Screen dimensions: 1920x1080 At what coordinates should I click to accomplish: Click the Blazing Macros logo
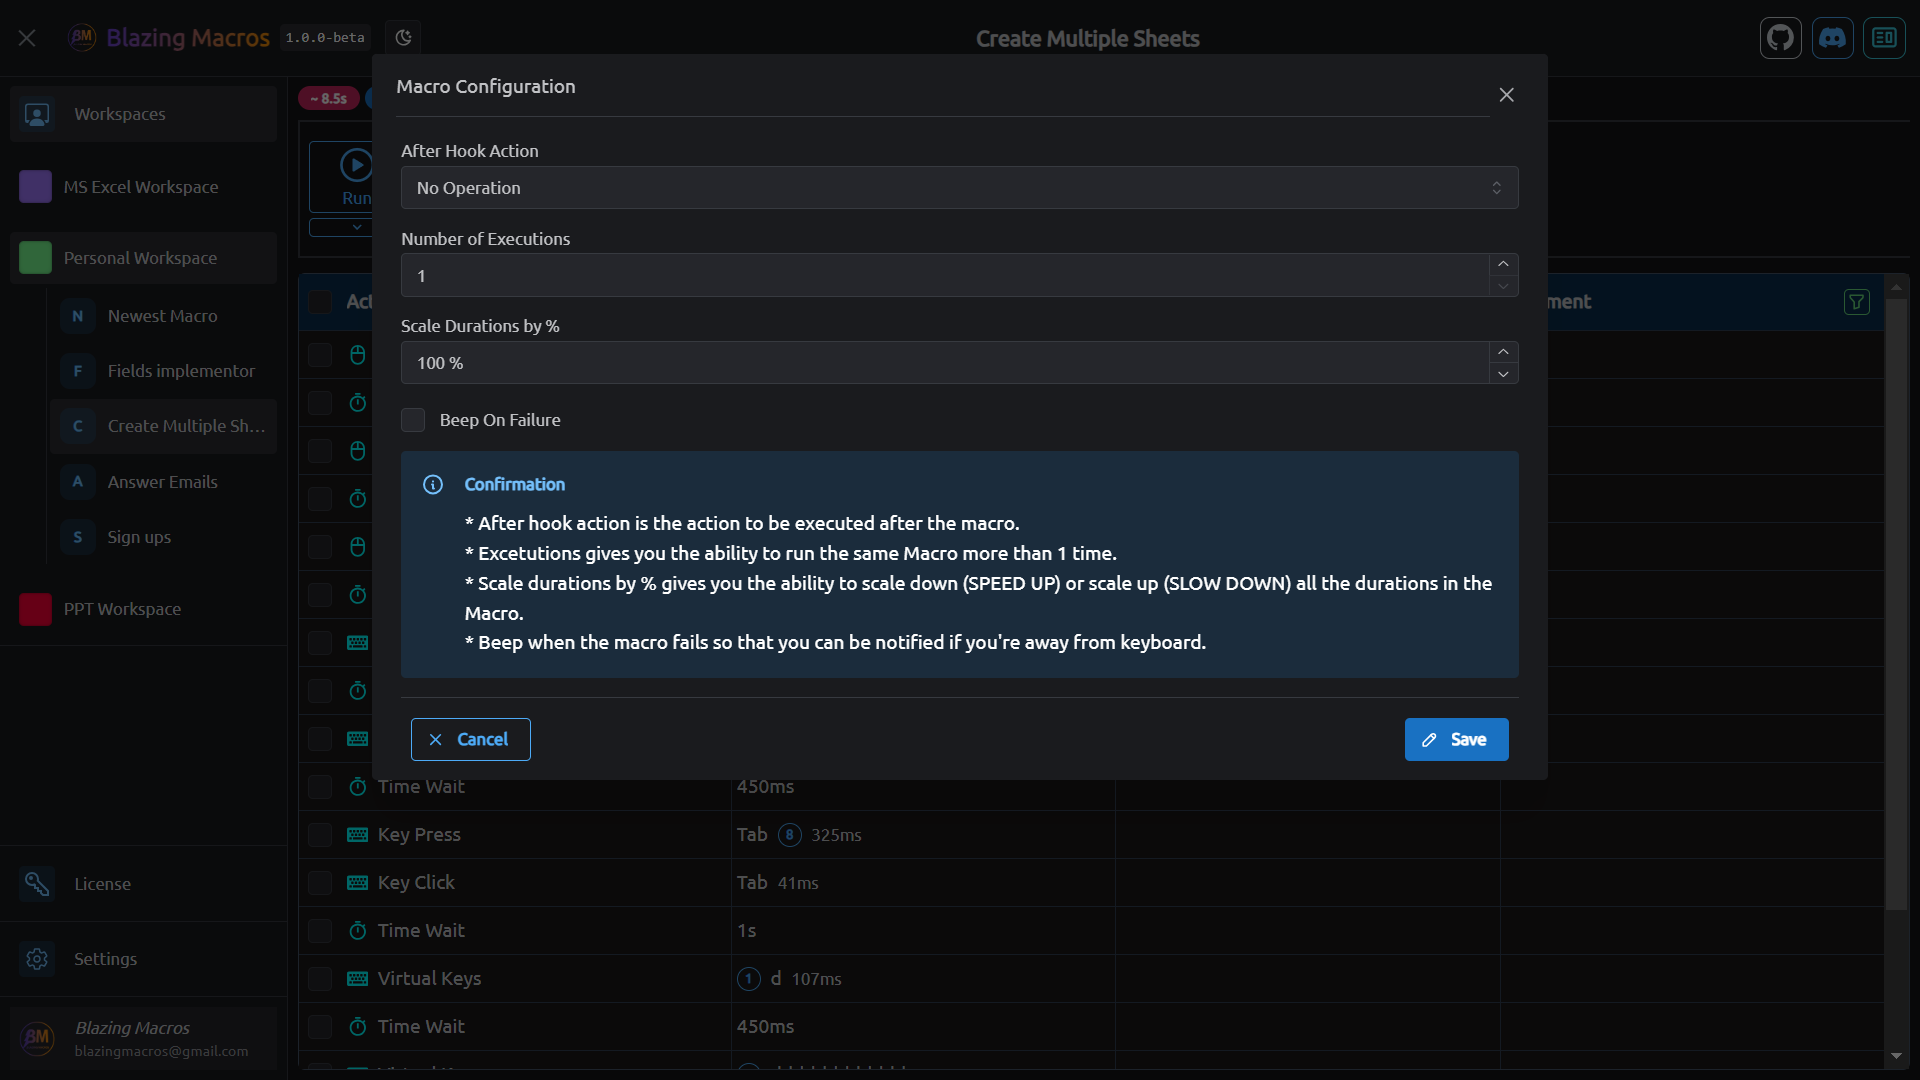click(82, 38)
